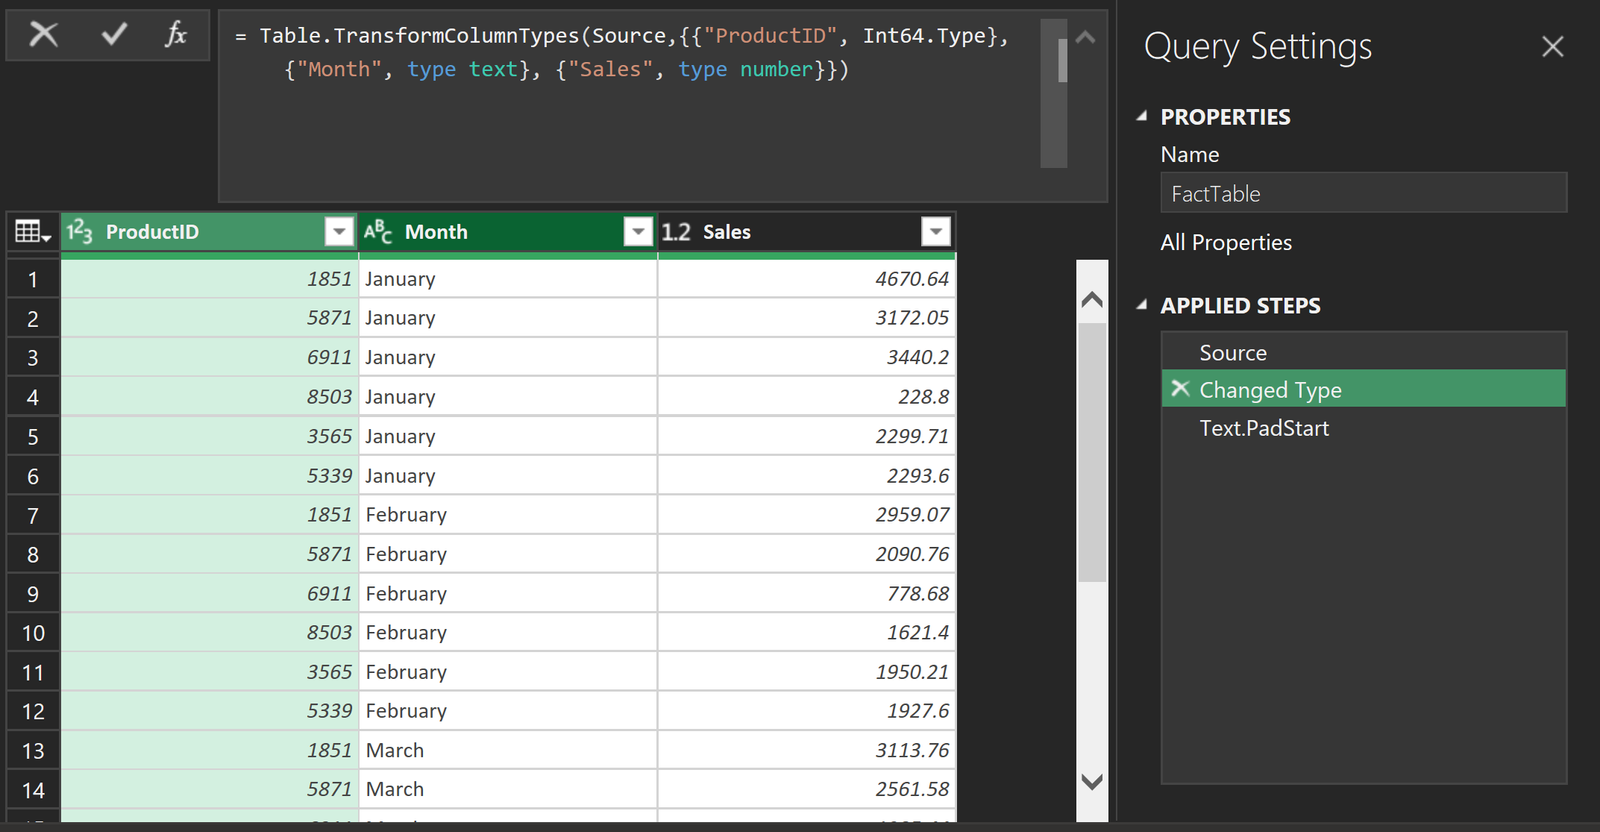Expand the formula bar chevron
Viewport: 1600px width, 832px height.
coord(1086,38)
